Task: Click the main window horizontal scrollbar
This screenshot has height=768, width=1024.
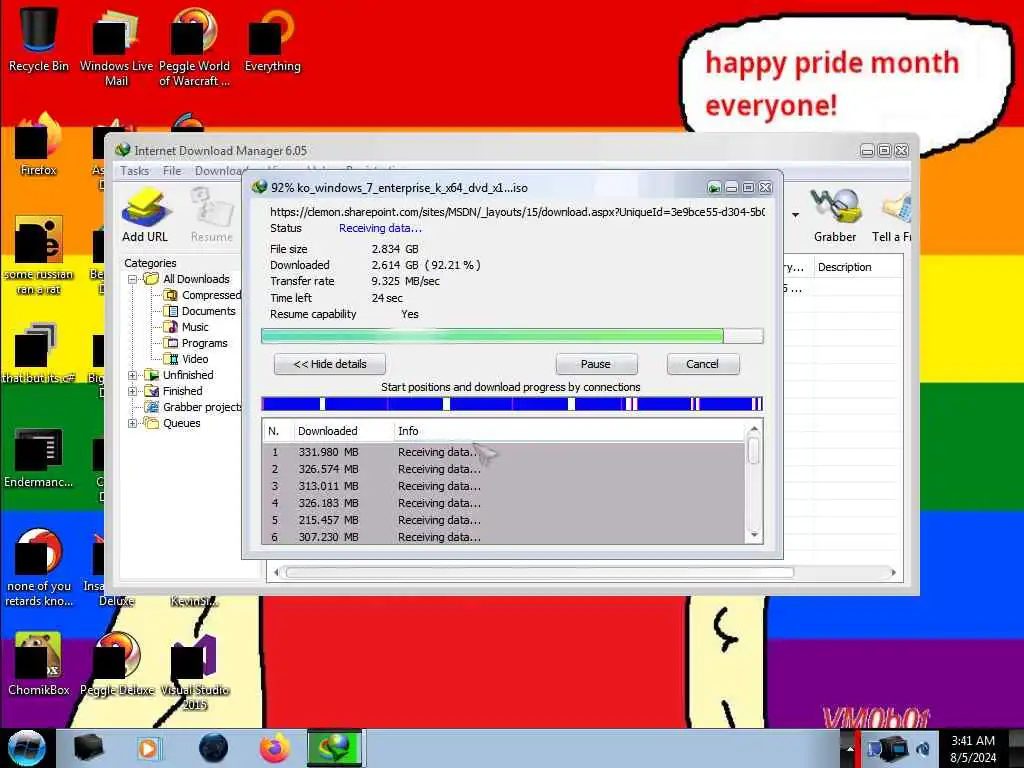Action: [x=540, y=573]
